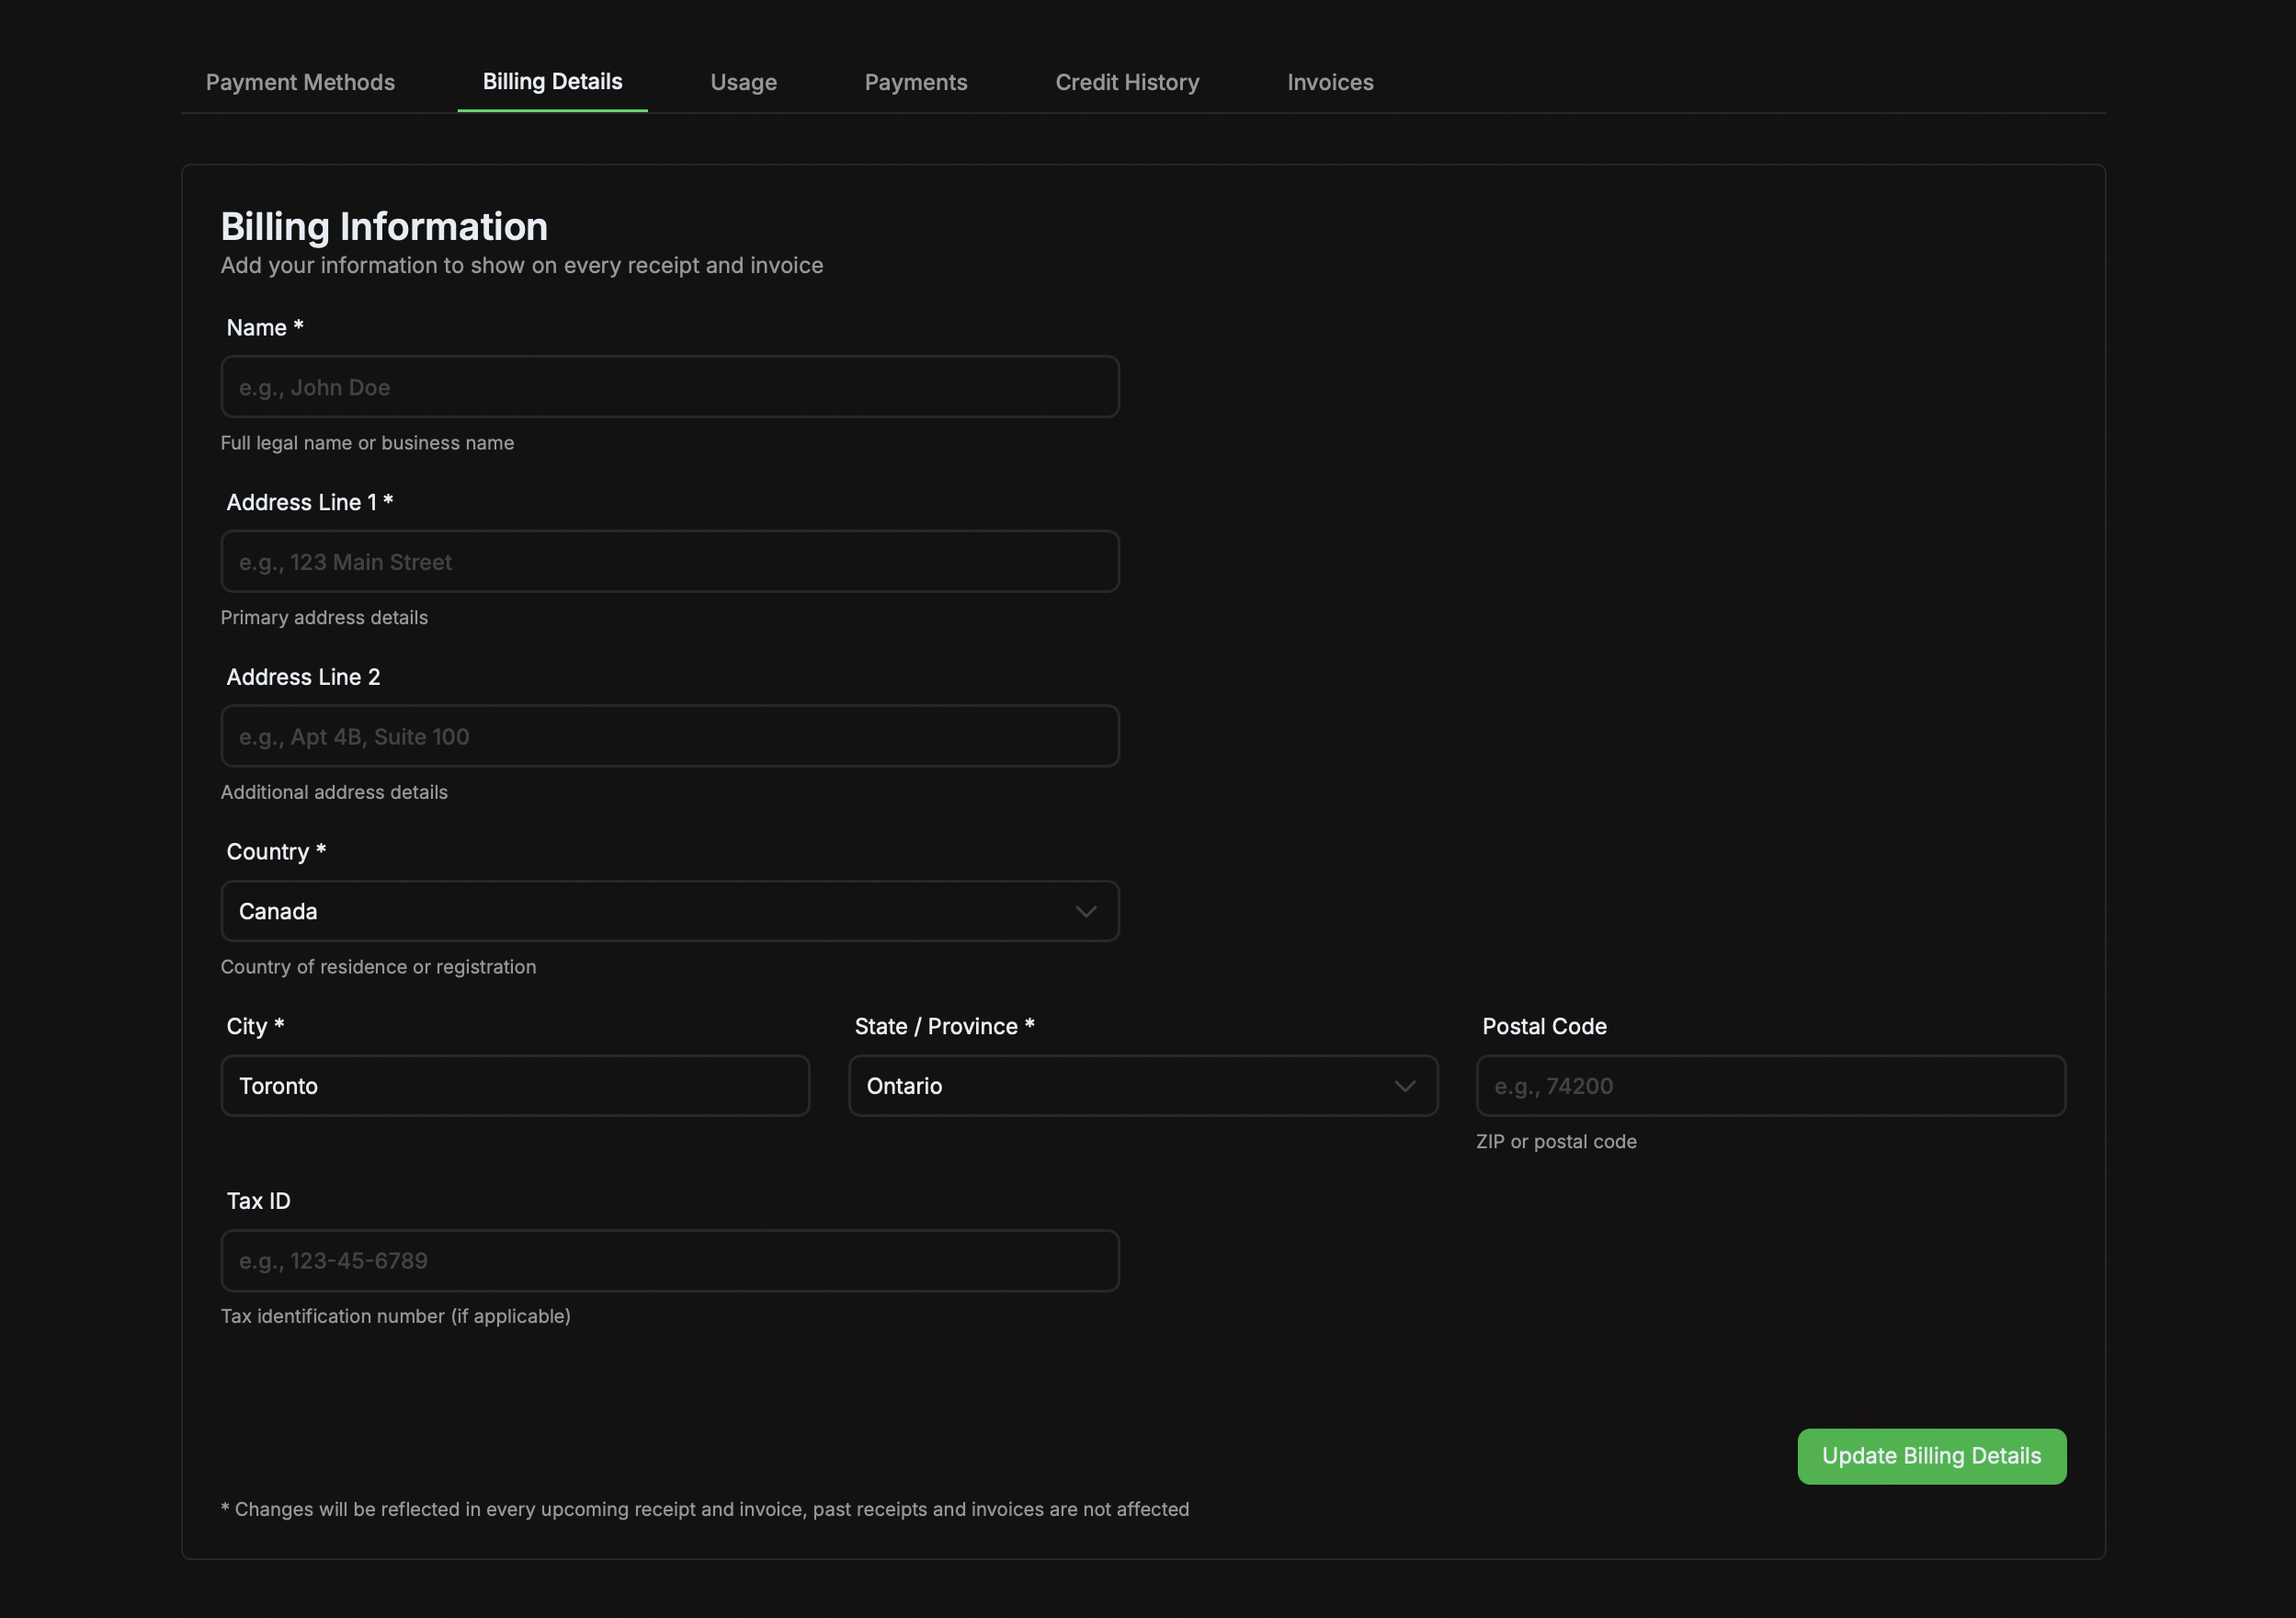Focus the Address Line 1 field
This screenshot has width=2296, height=1618.
pos(670,562)
